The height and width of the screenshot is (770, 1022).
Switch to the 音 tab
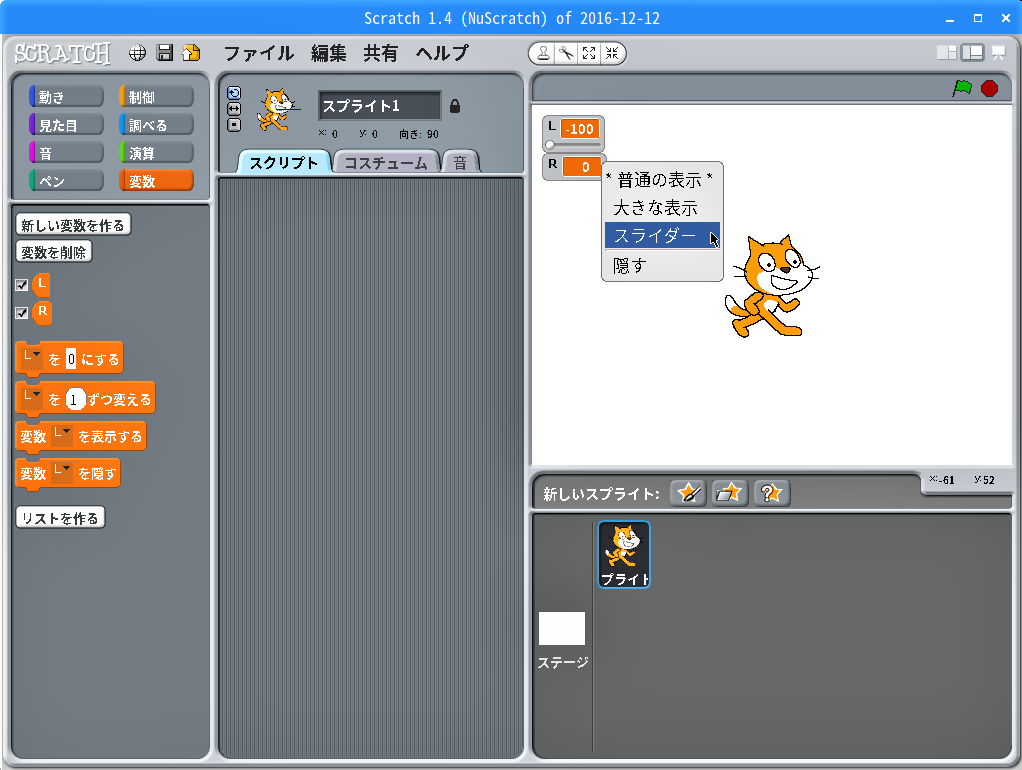coord(460,162)
